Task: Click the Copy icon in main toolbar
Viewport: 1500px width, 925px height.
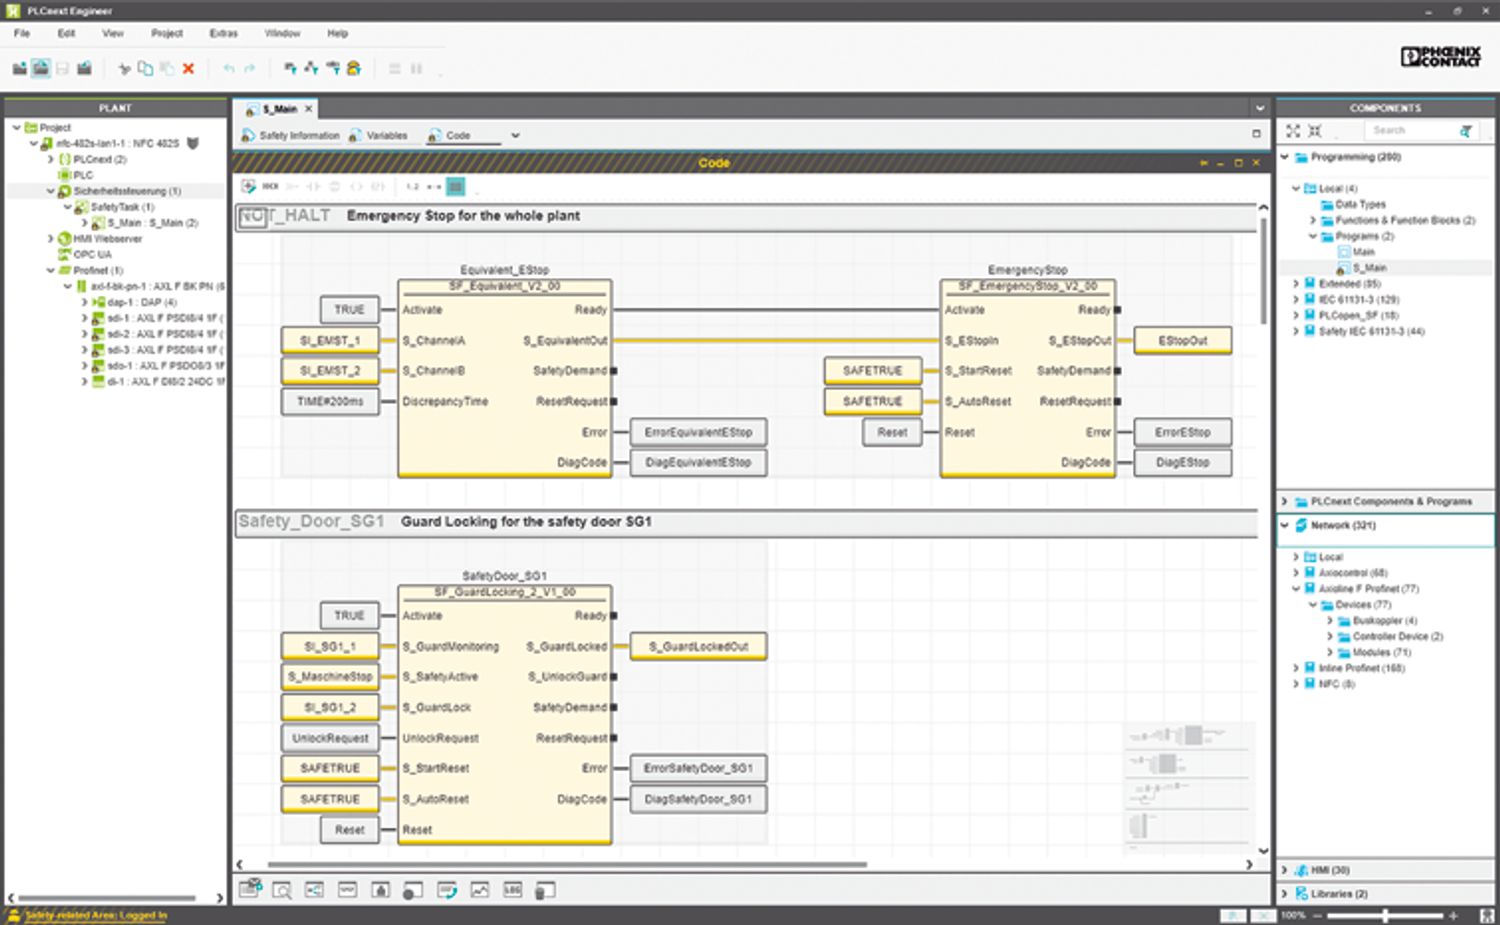Action: pyautogui.click(x=145, y=69)
